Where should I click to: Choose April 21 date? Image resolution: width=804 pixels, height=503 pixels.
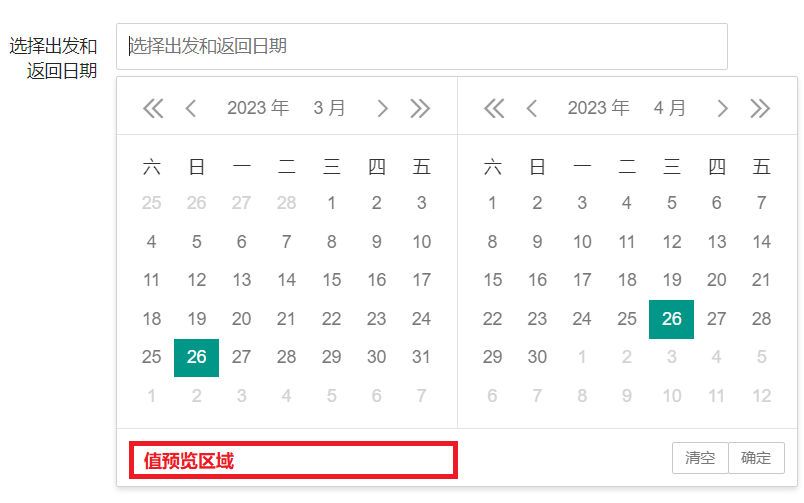[761, 280]
